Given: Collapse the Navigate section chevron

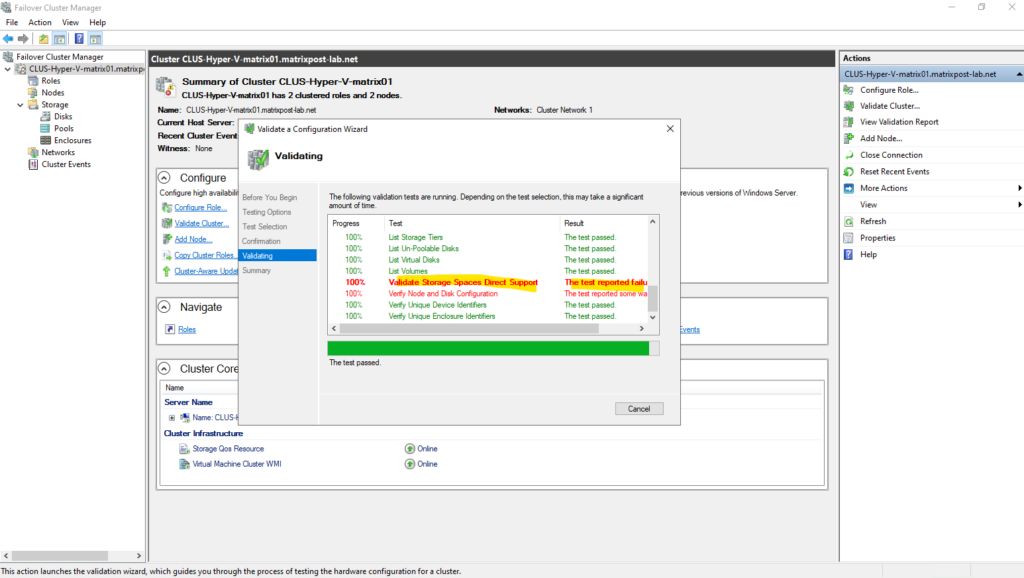Looking at the screenshot, I should (x=166, y=307).
